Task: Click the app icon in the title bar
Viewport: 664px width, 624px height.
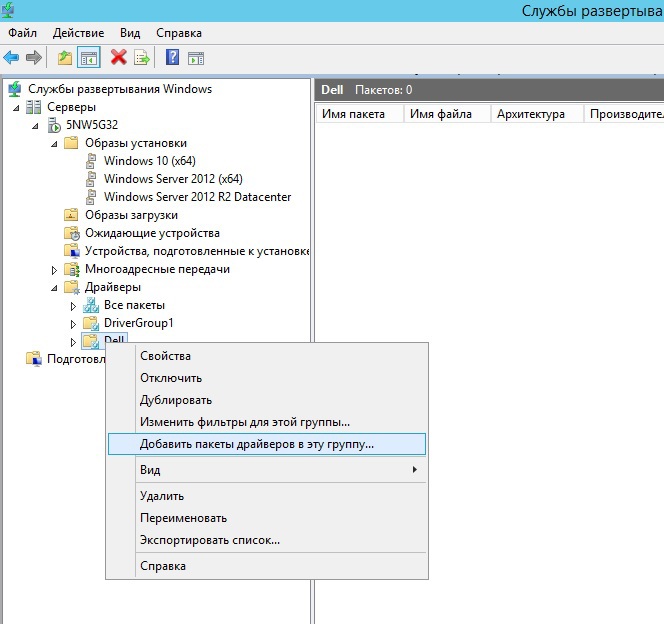Action: [x=8, y=10]
